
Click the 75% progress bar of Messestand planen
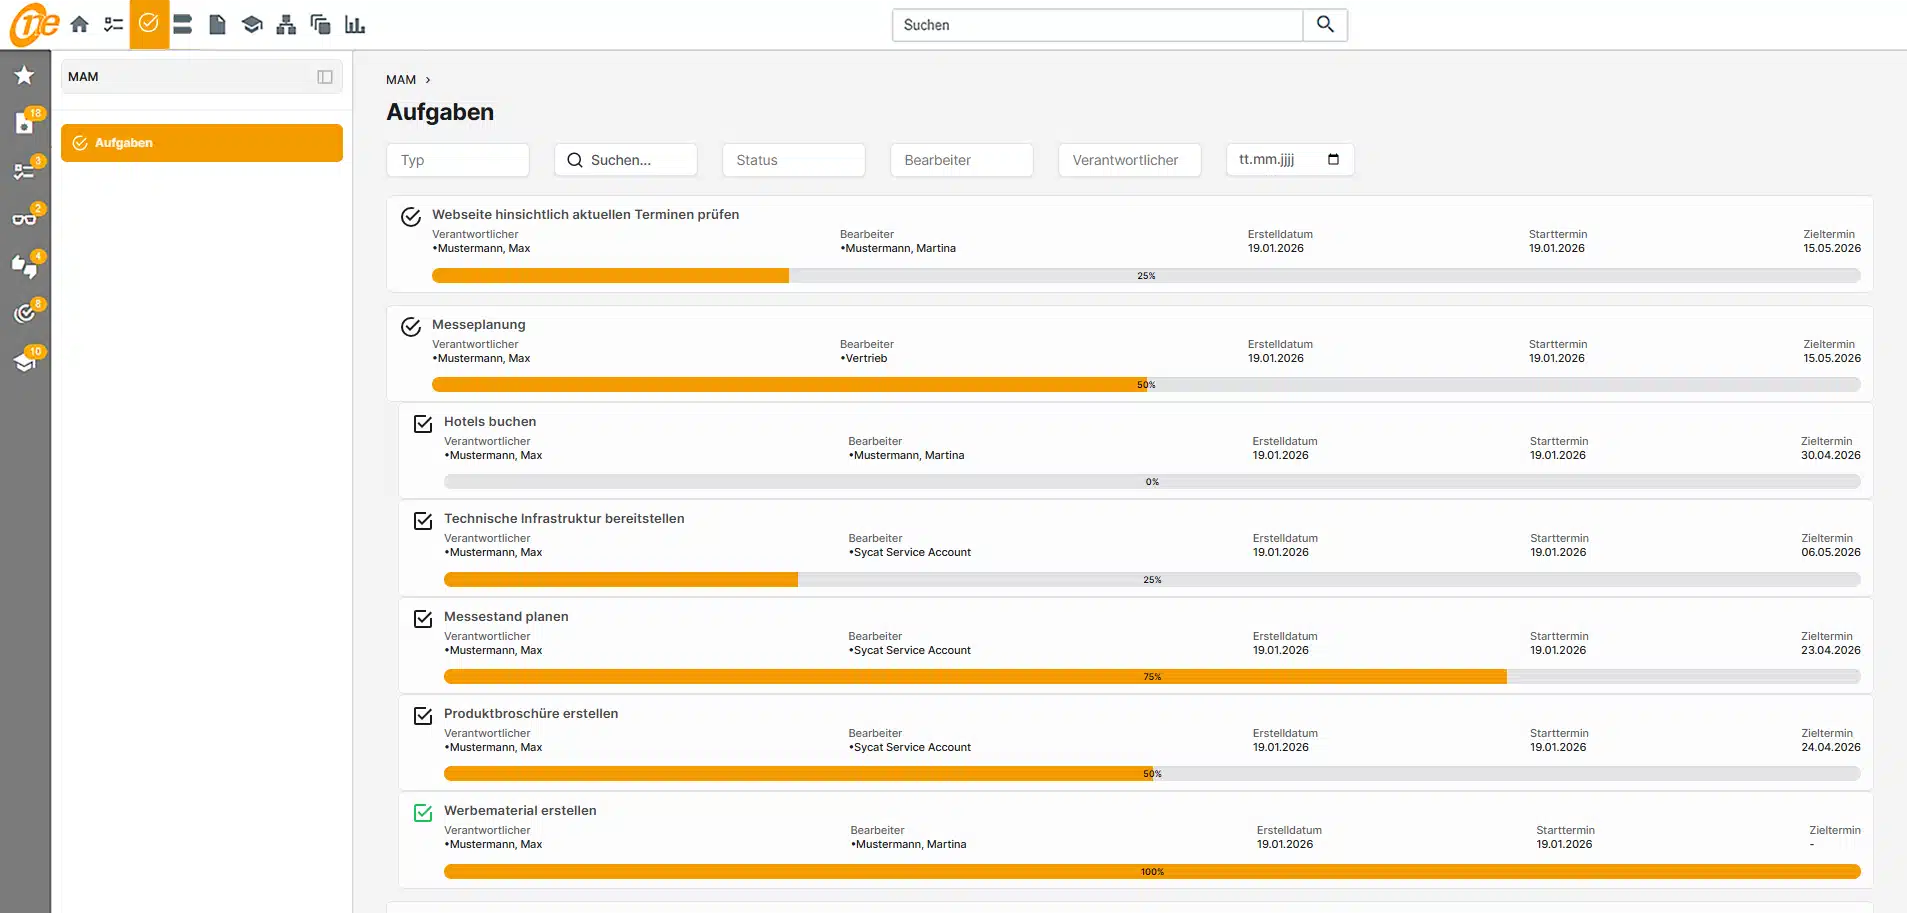coord(1151,677)
